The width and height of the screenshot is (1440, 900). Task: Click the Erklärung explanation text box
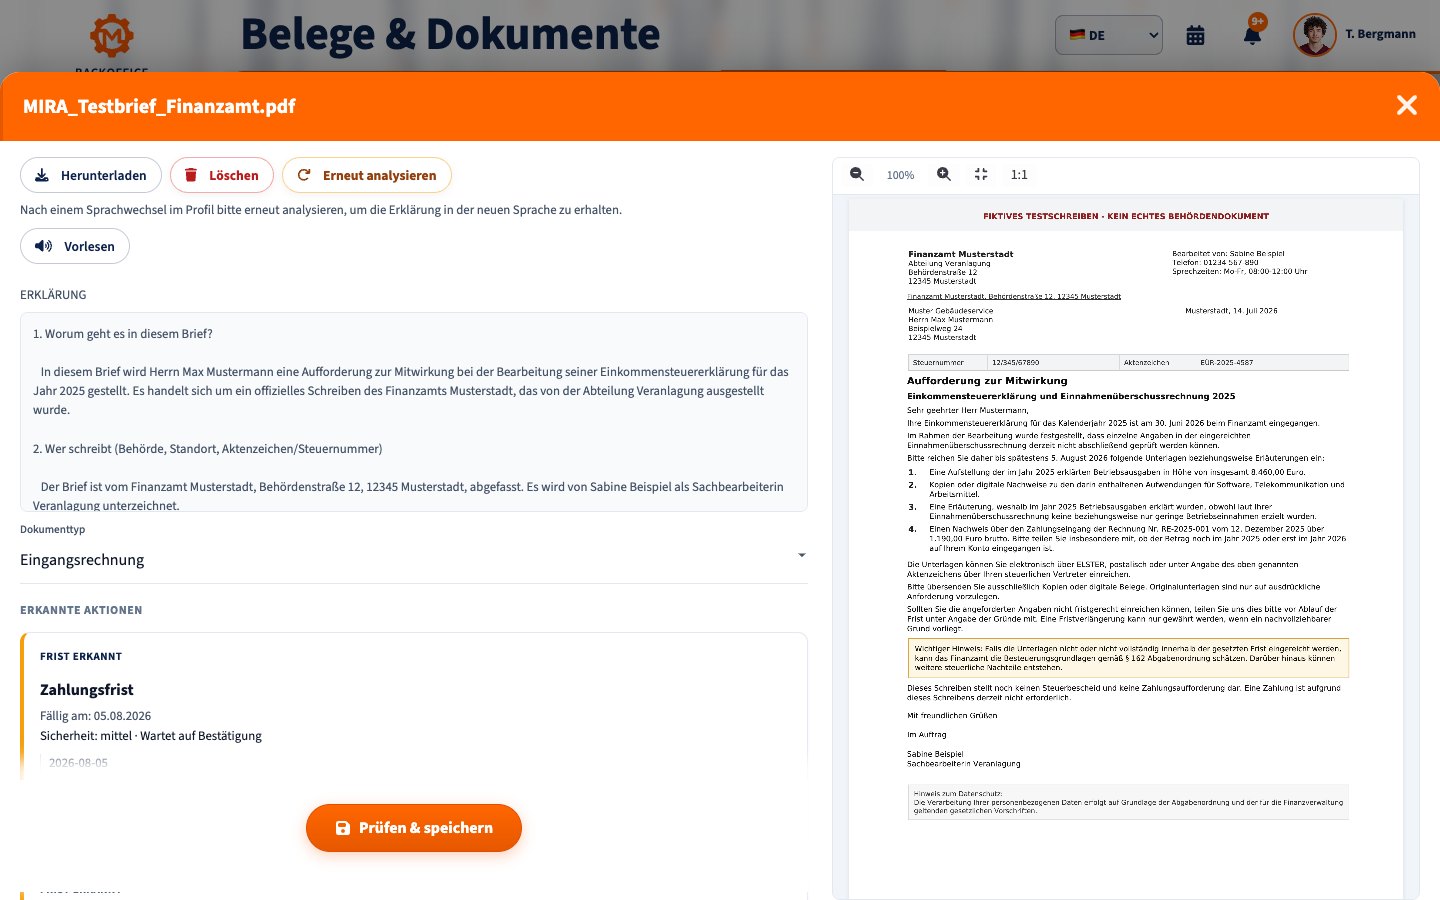(413, 412)
